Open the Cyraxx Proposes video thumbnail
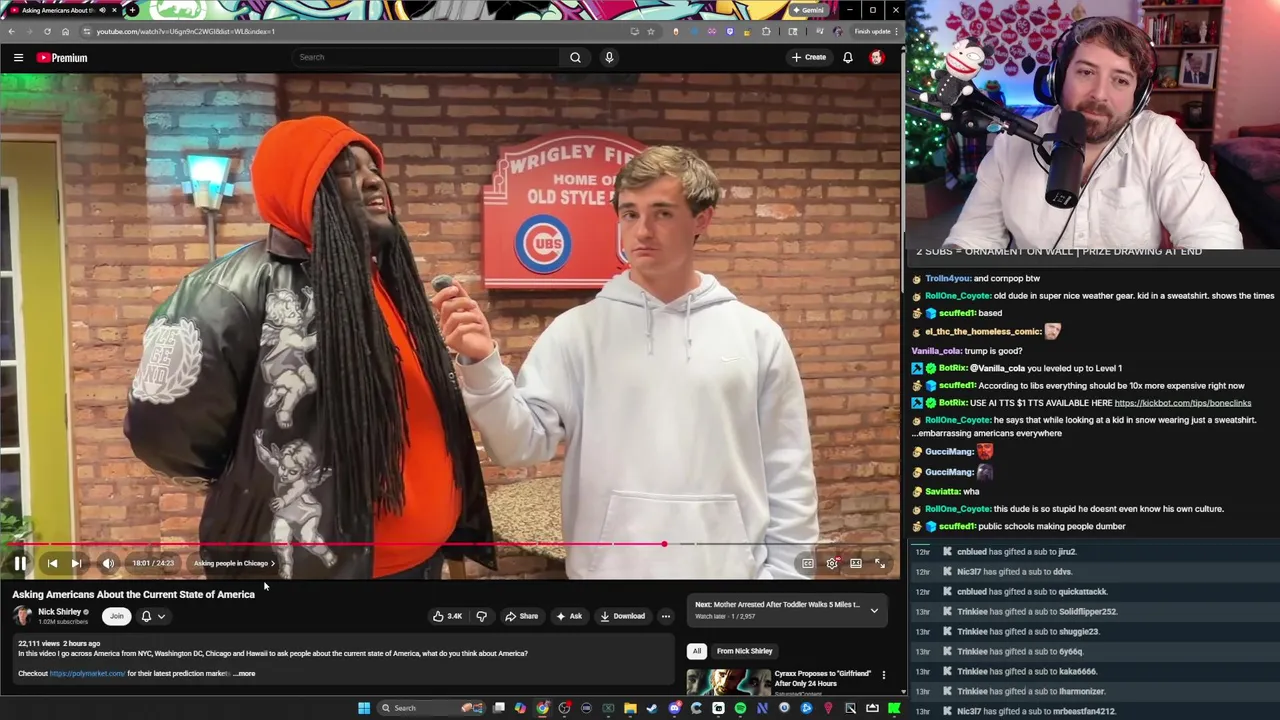The height and width of the screenshot is (720, 1280). click(728, 682)
